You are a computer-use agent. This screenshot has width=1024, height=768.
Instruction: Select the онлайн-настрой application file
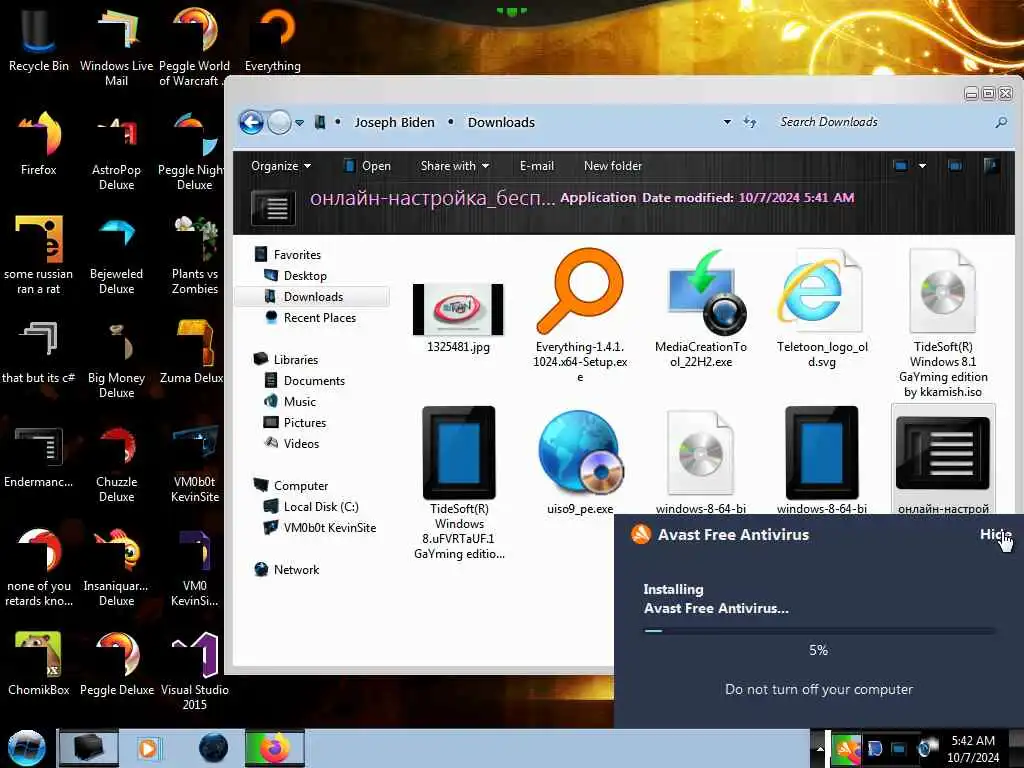(x=943, y=460)
